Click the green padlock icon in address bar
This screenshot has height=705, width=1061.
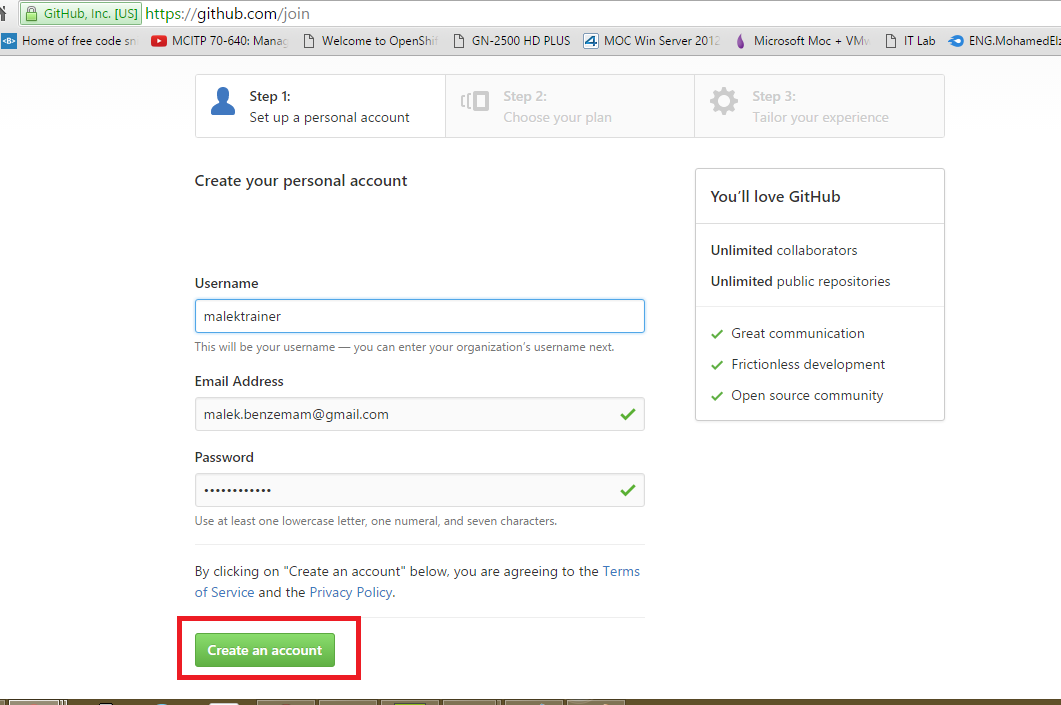(31, 14)
